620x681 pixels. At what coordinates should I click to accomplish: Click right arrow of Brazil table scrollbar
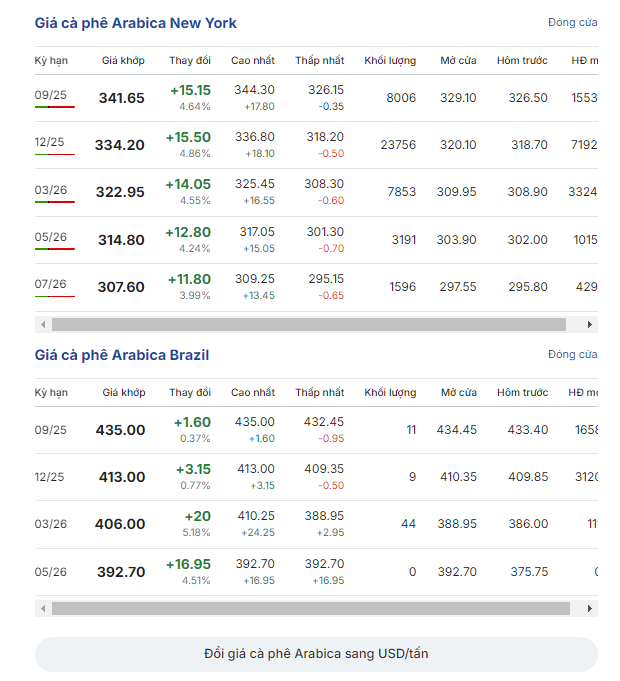[x=590, y=608]
